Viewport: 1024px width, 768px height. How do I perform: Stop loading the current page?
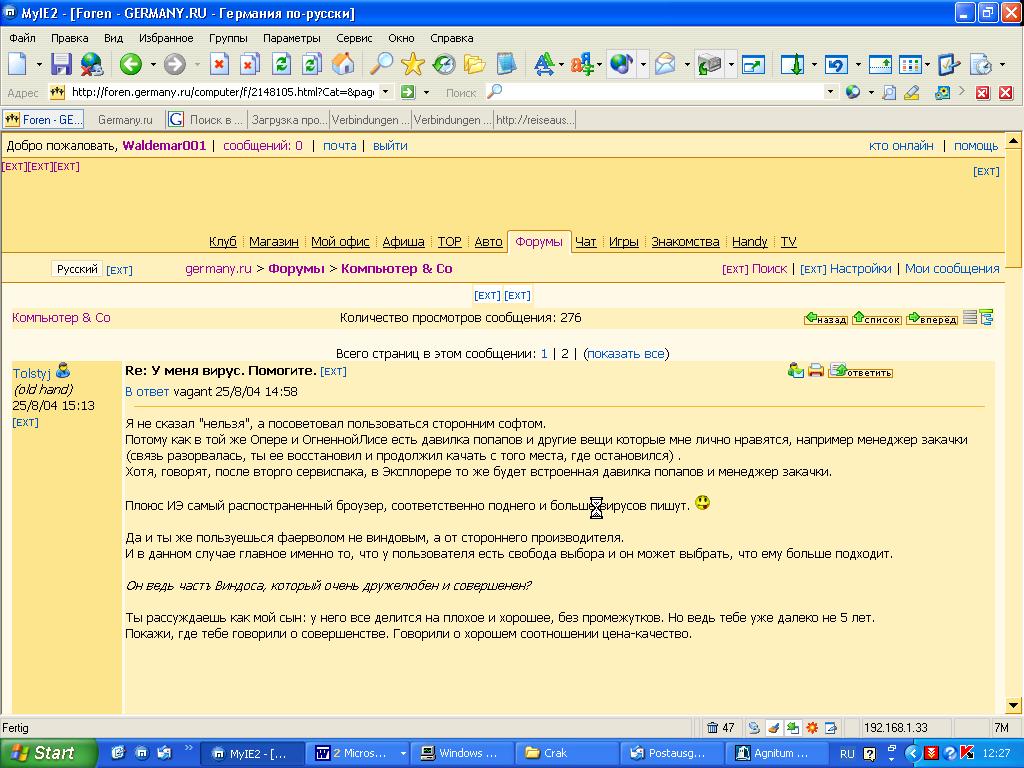click(219, 64)
